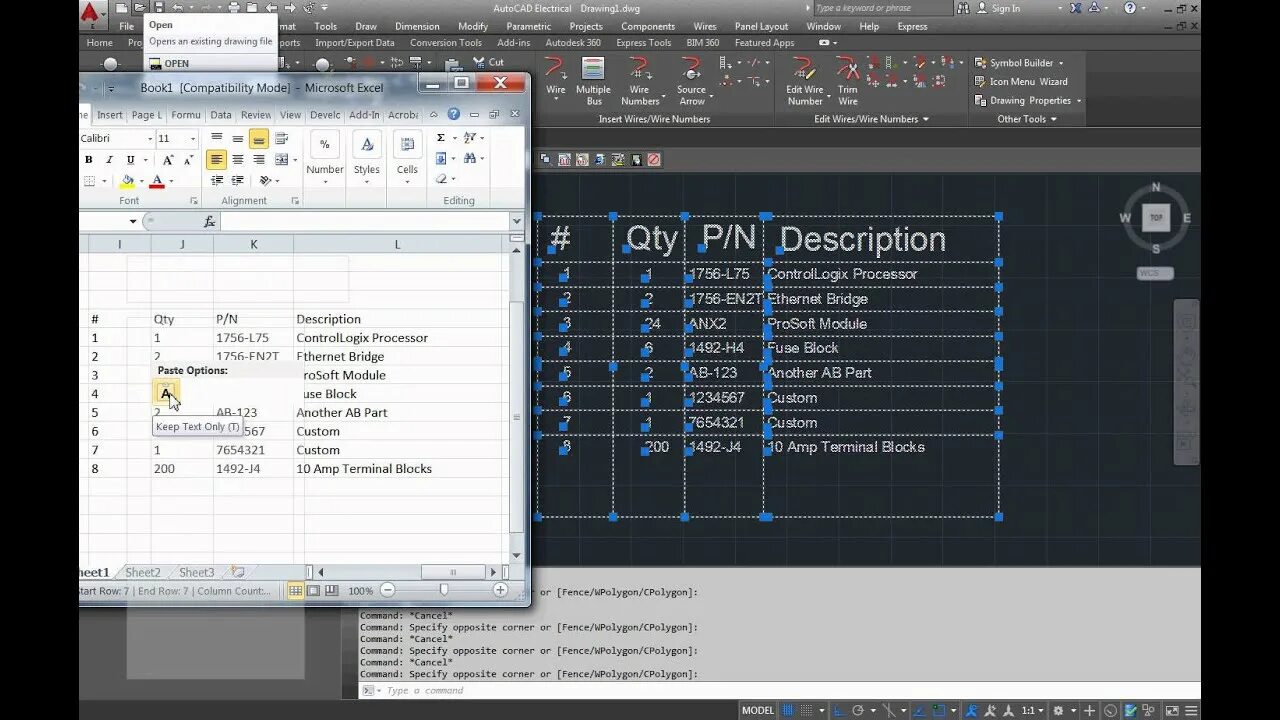Toggle Bottom Align in Excel
1280x720 pixels.
[259, 138]
